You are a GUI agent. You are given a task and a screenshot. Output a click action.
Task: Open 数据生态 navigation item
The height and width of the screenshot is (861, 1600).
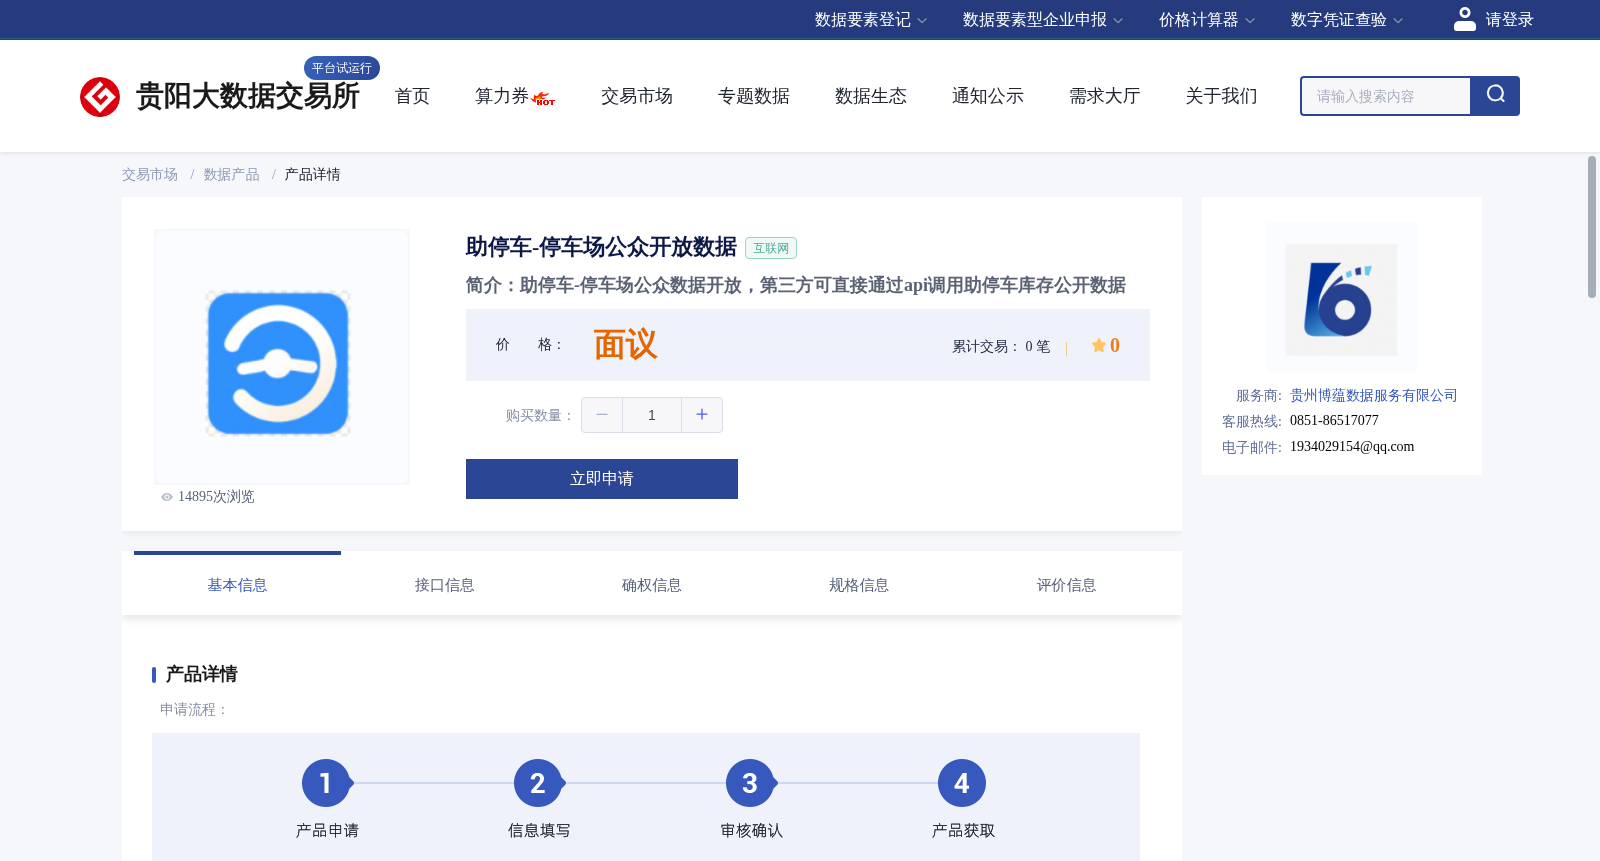[x=871, y=96]
